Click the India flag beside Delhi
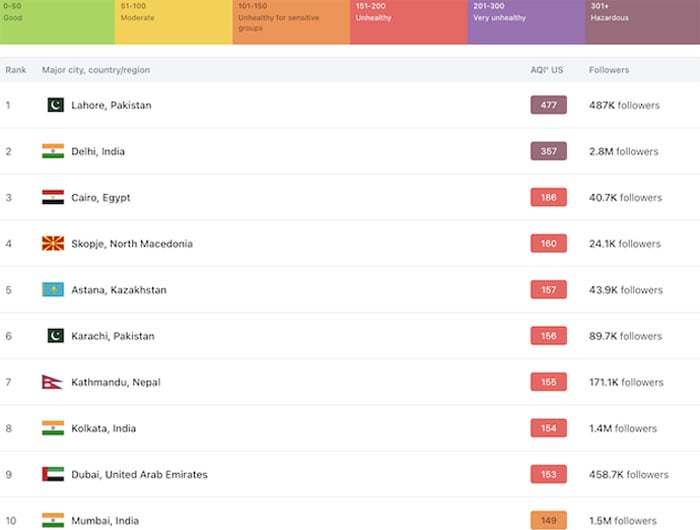This screenshot has height=530, width=700. pyautogui.click(x=53, y=151)
